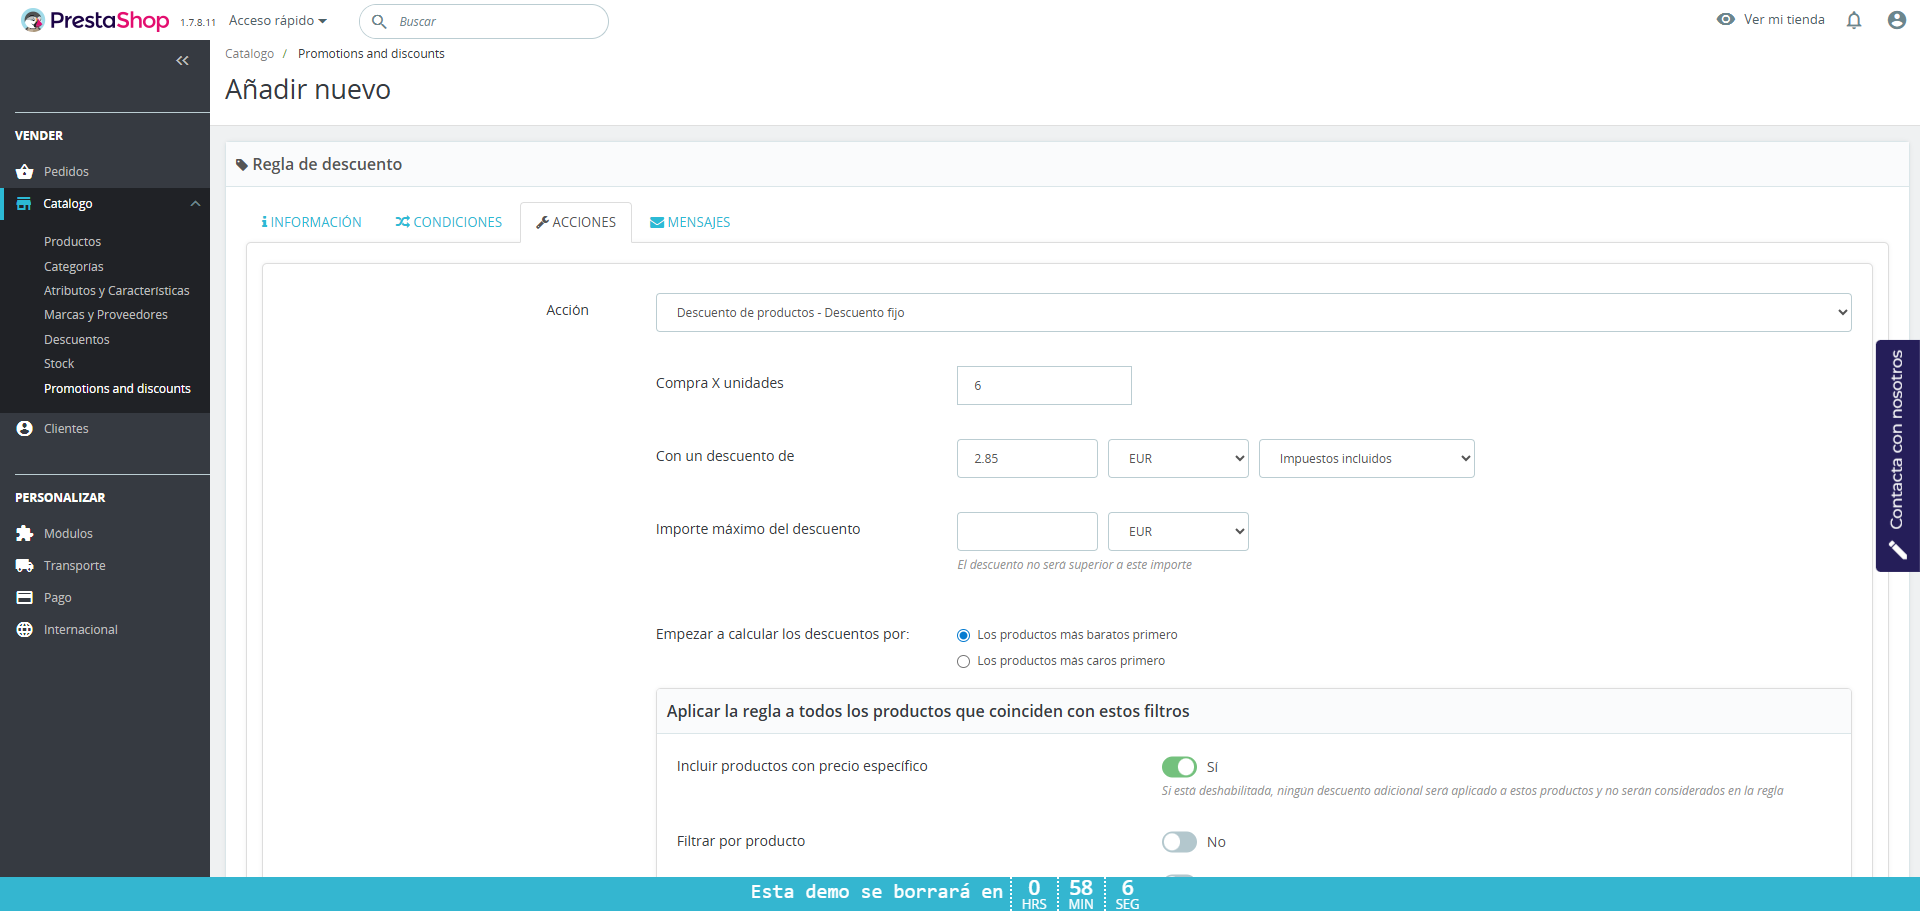Switch to the Mensajes tab
This screenshot has height=911, width=1920.
pos(690,222)
